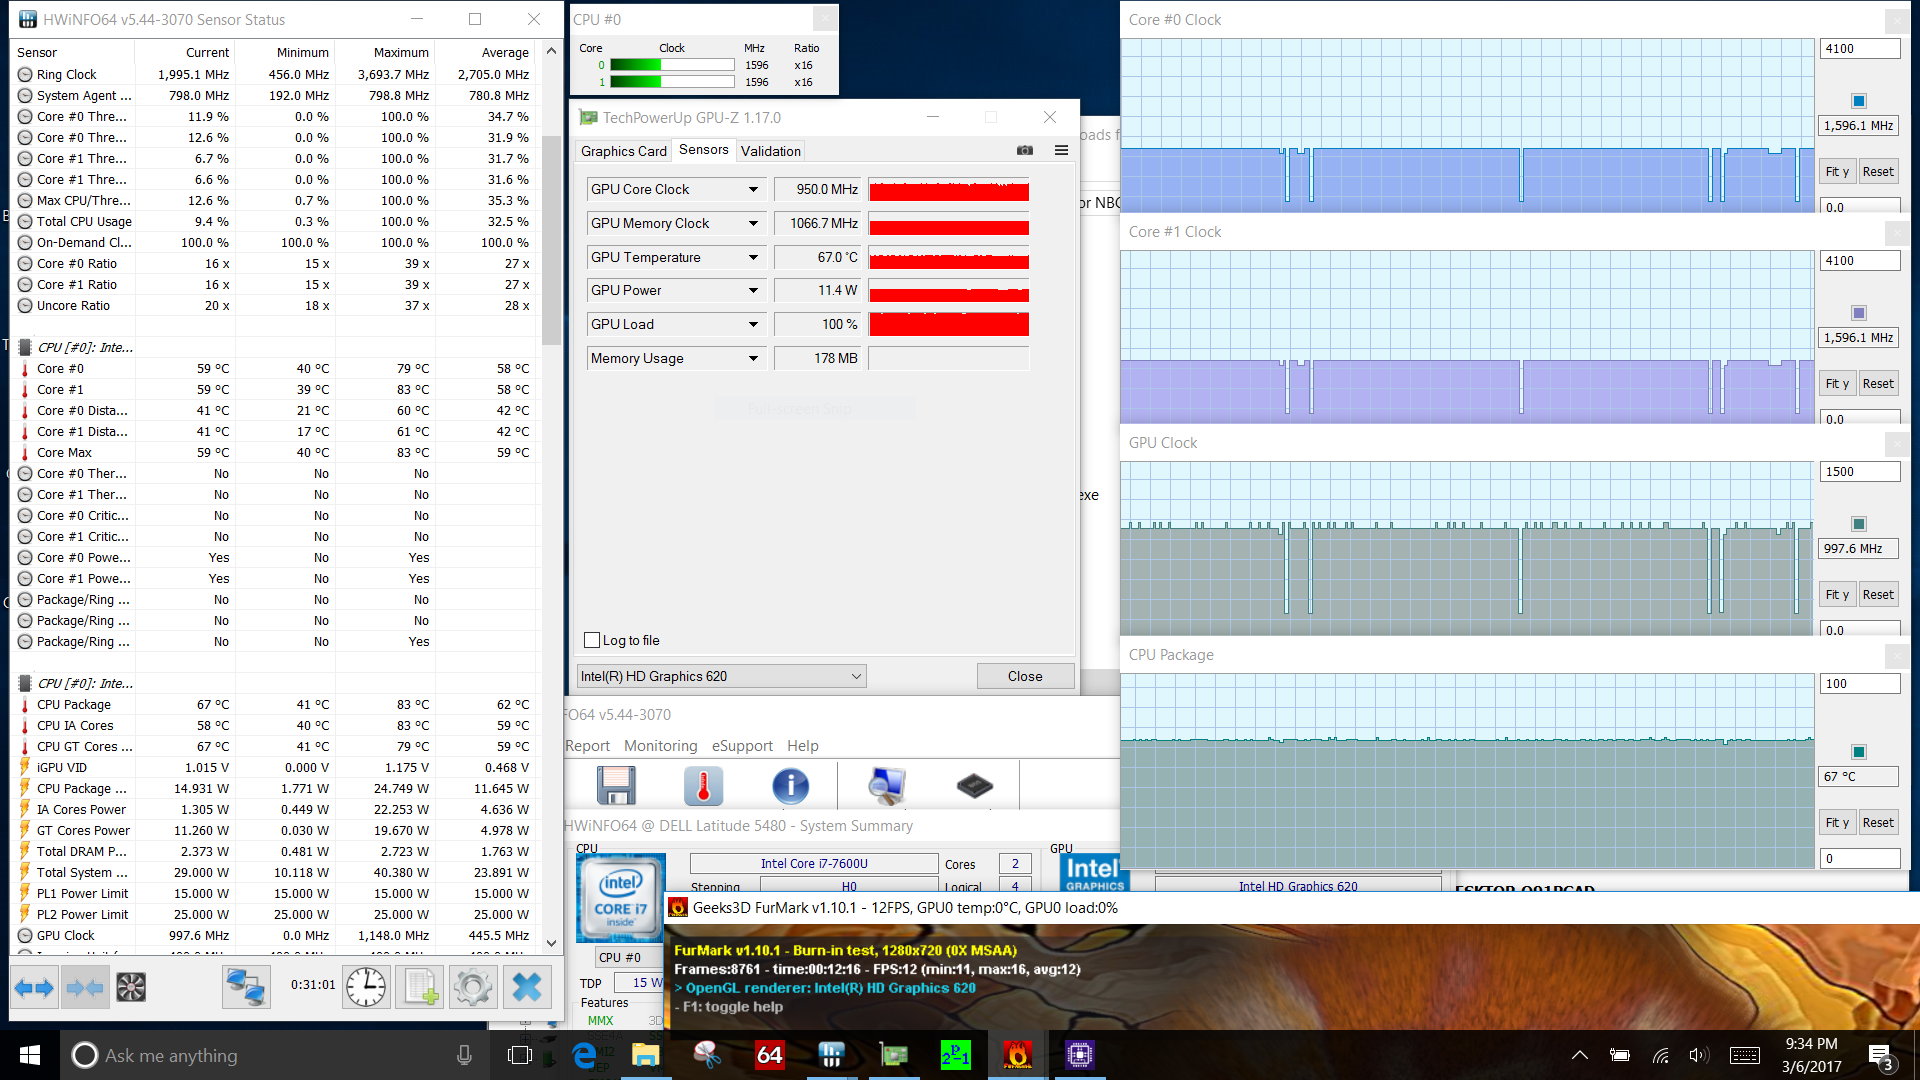Open Action Center notifications

1880,1056
